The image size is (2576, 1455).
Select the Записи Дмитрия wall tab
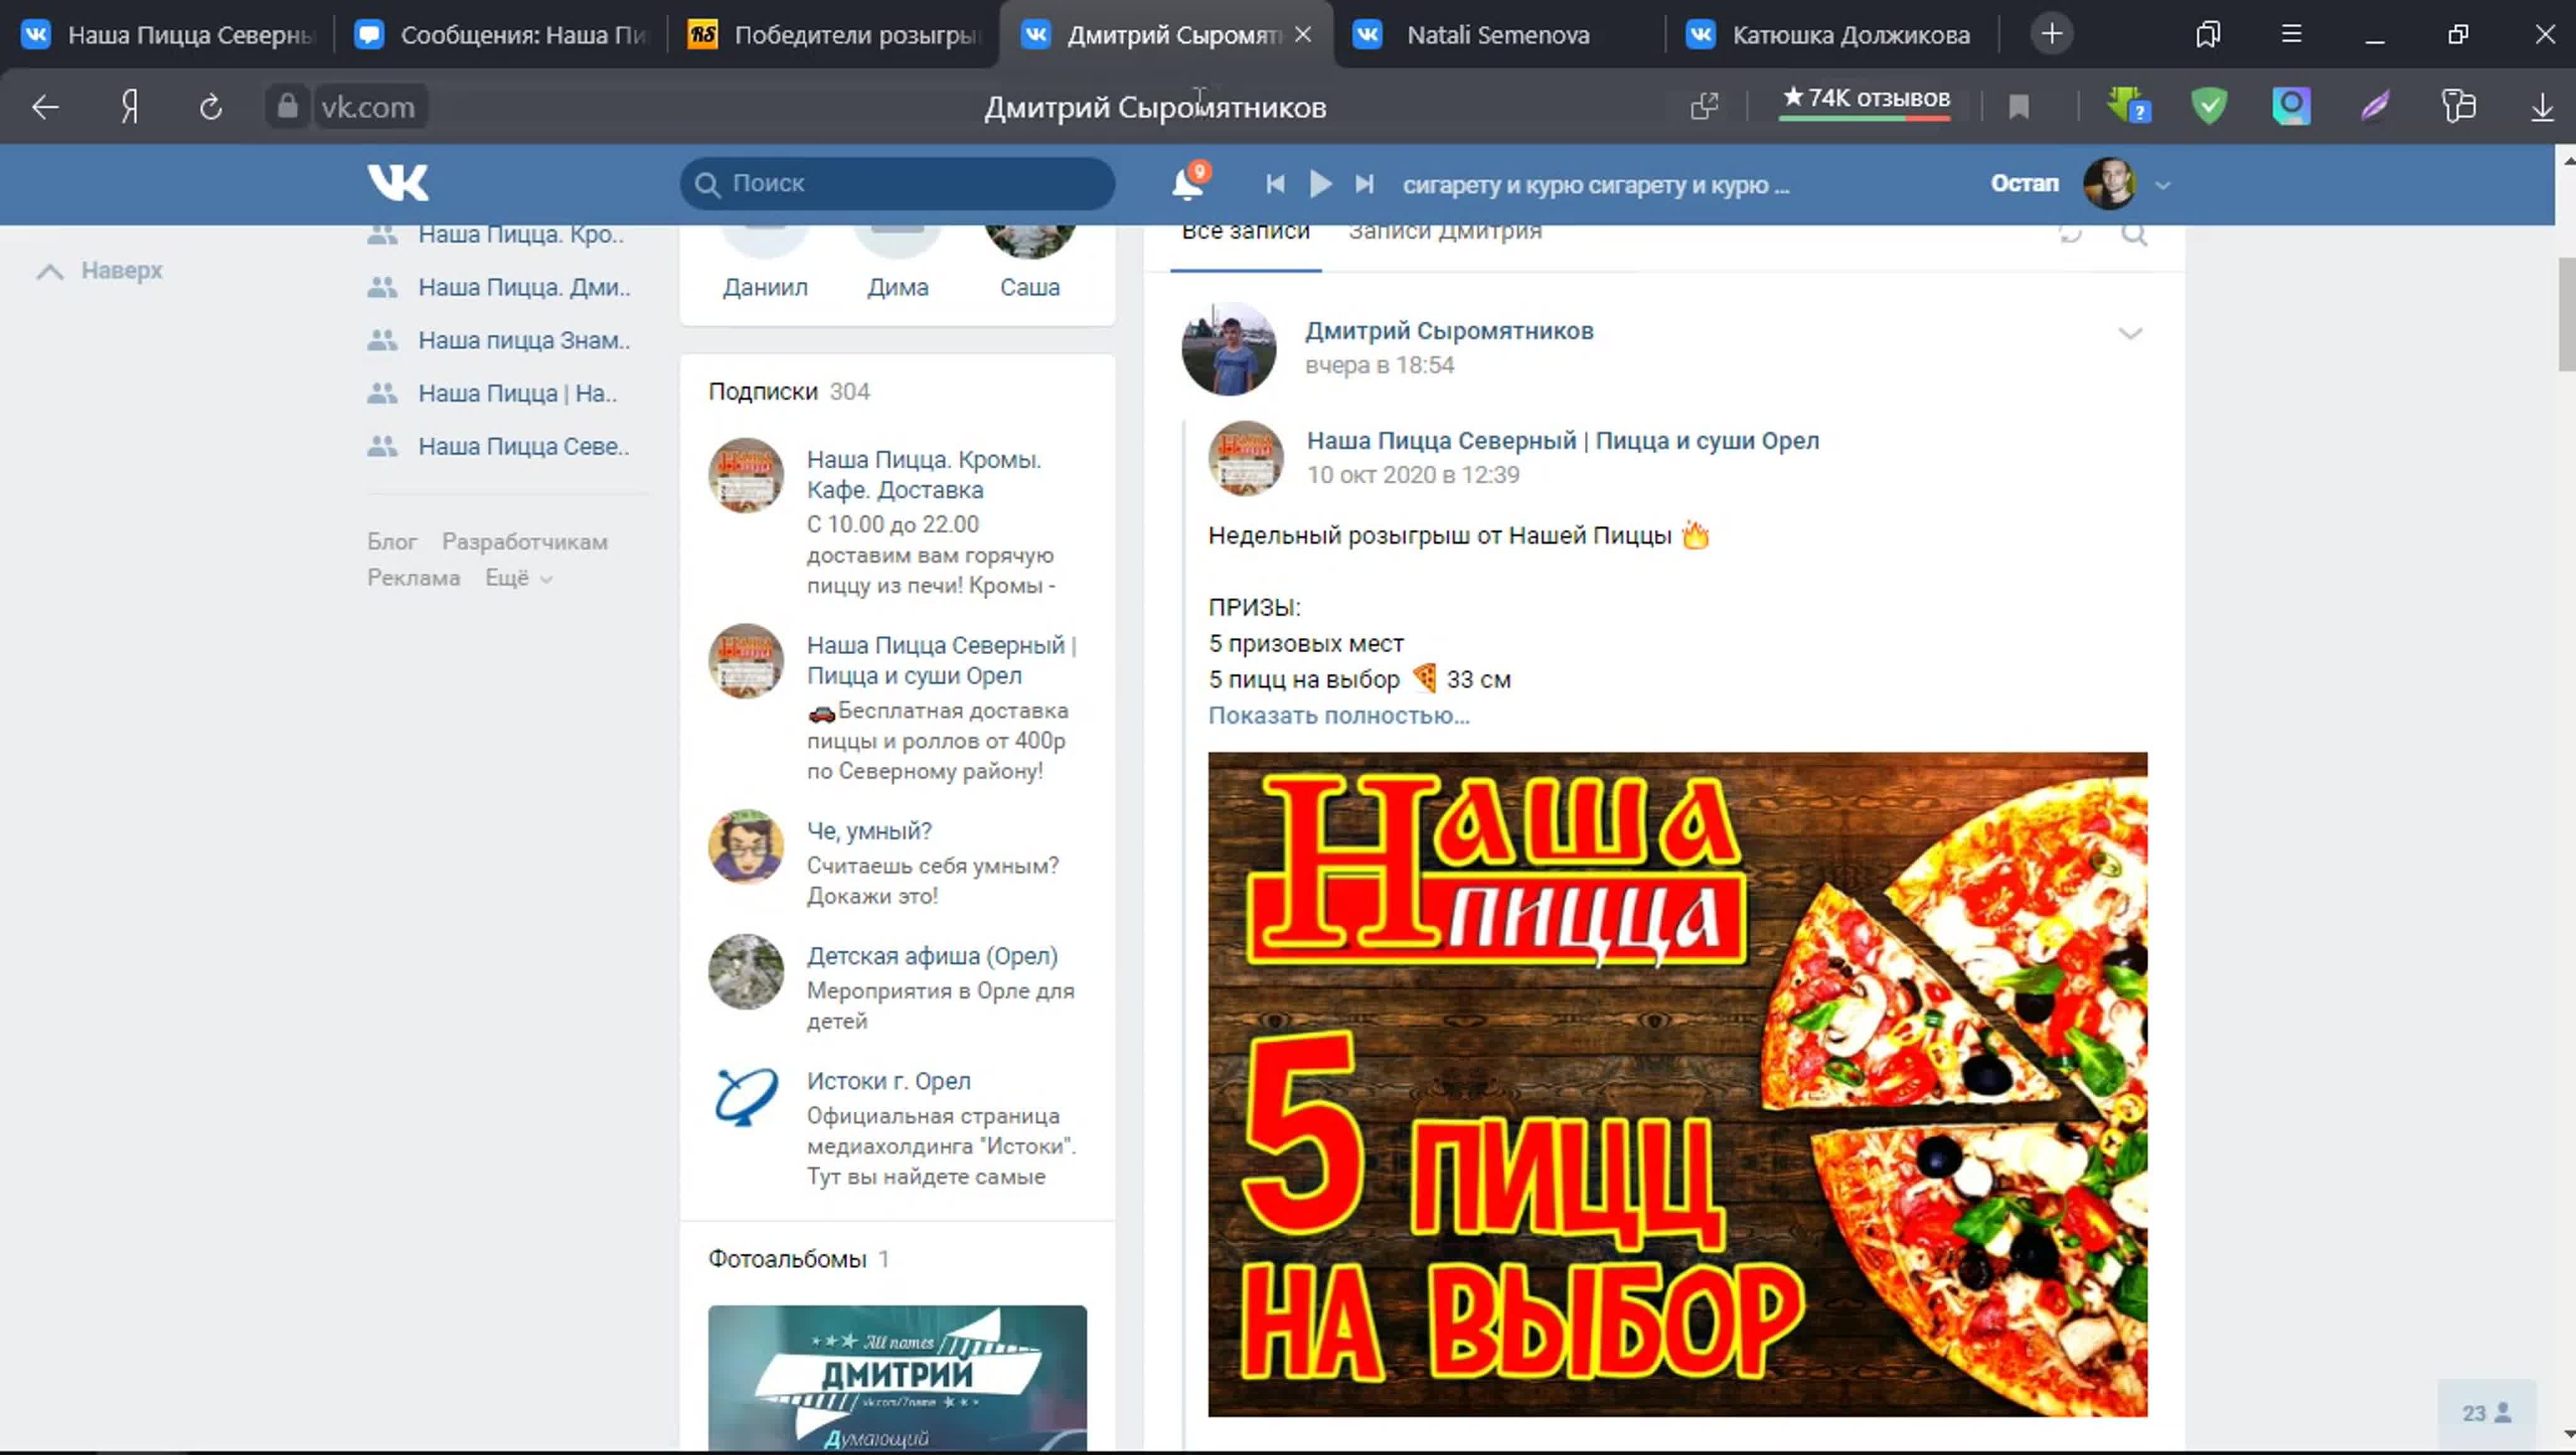click(x=1445, y=233)
